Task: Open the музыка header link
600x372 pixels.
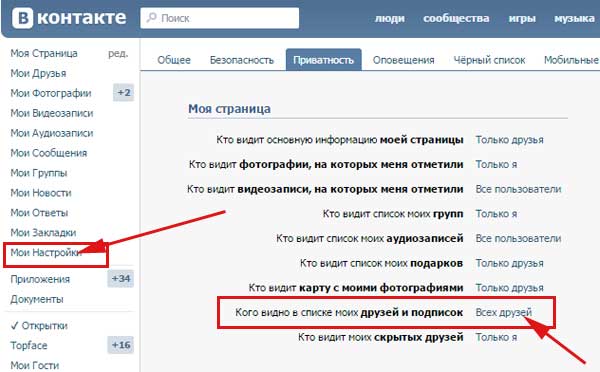Action: tap(574, 18)
